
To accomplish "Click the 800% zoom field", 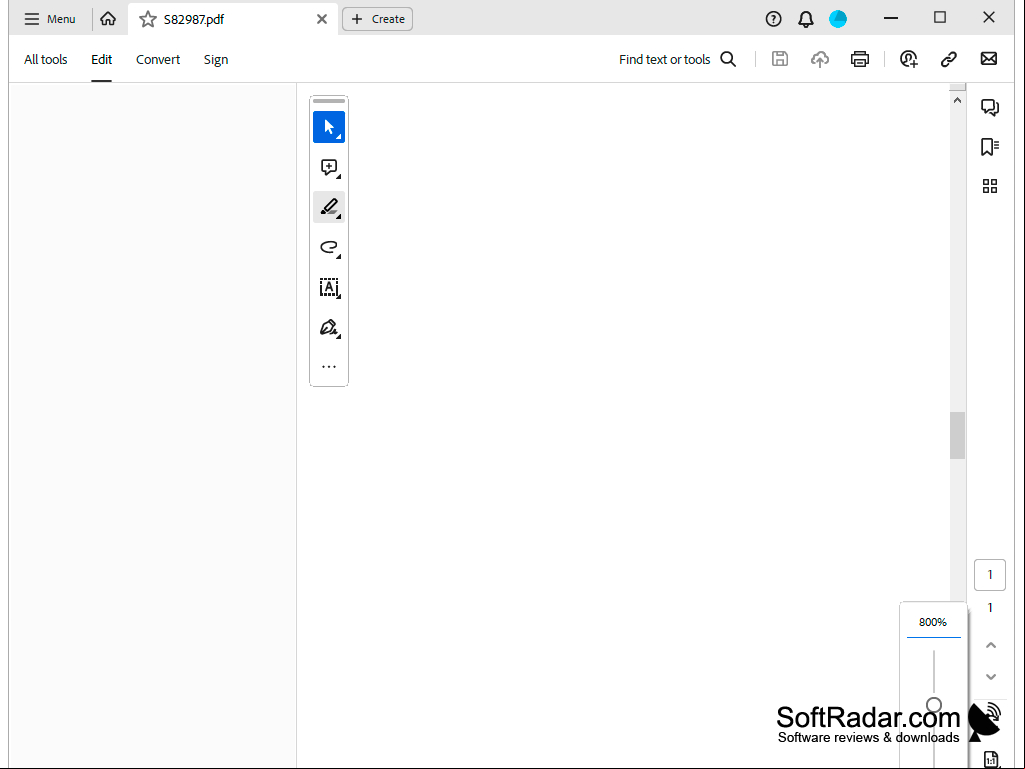I will 933,623.
